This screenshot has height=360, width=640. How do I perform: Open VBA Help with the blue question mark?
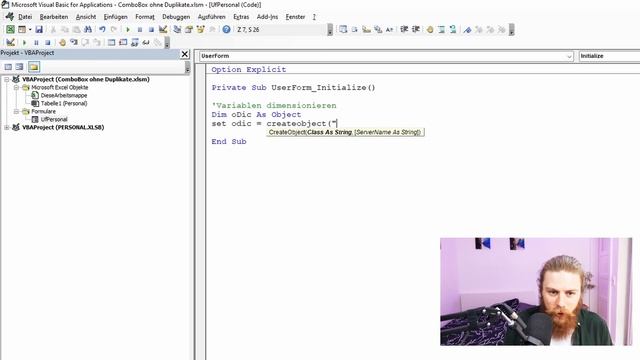point(227,29)
